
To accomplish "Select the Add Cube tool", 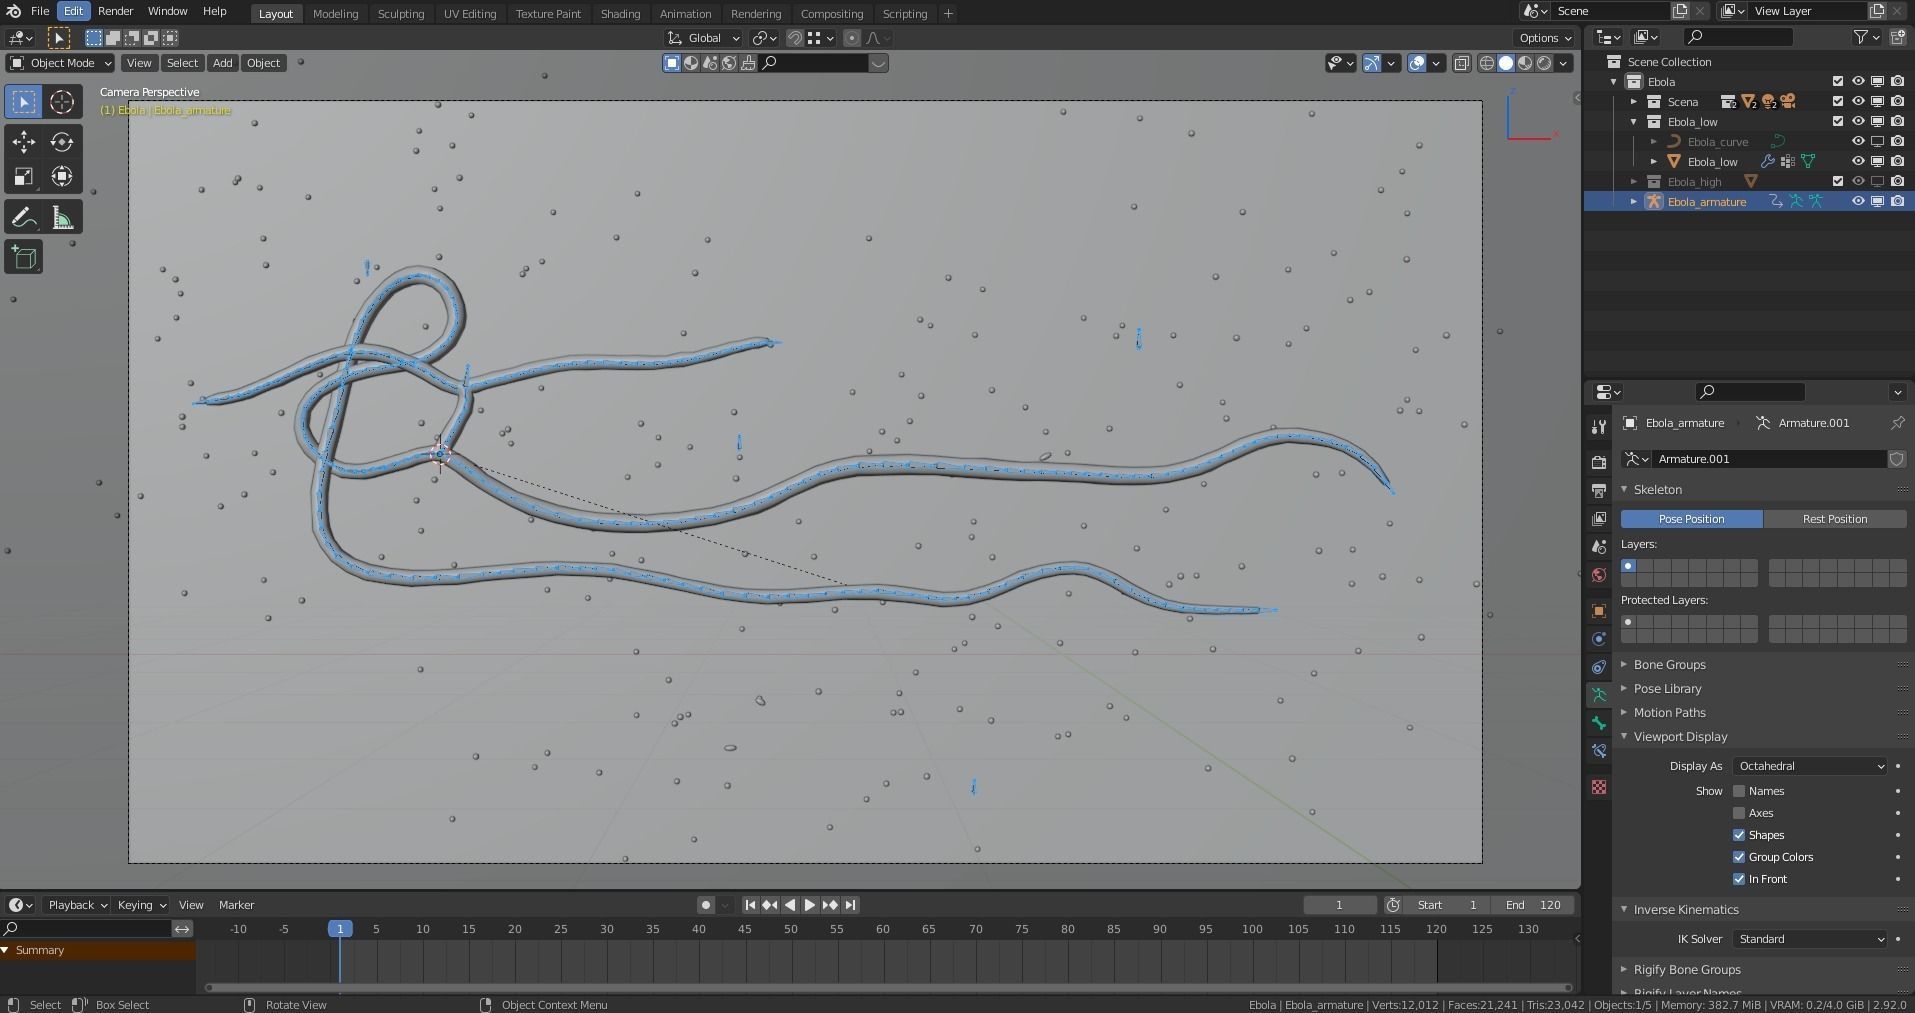I will click(x=24, y=258).
